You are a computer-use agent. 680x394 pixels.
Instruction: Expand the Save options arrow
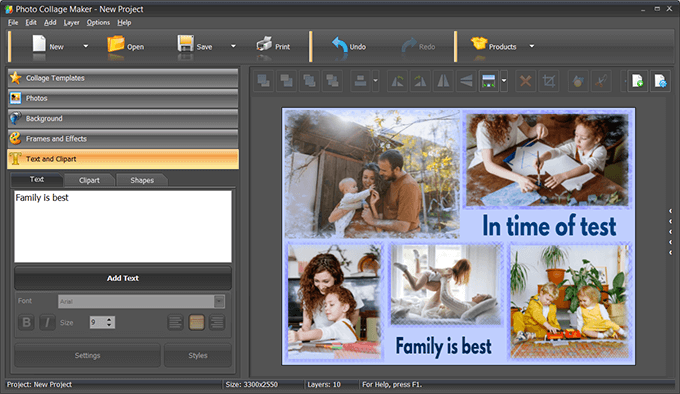[x=233, y=46]
